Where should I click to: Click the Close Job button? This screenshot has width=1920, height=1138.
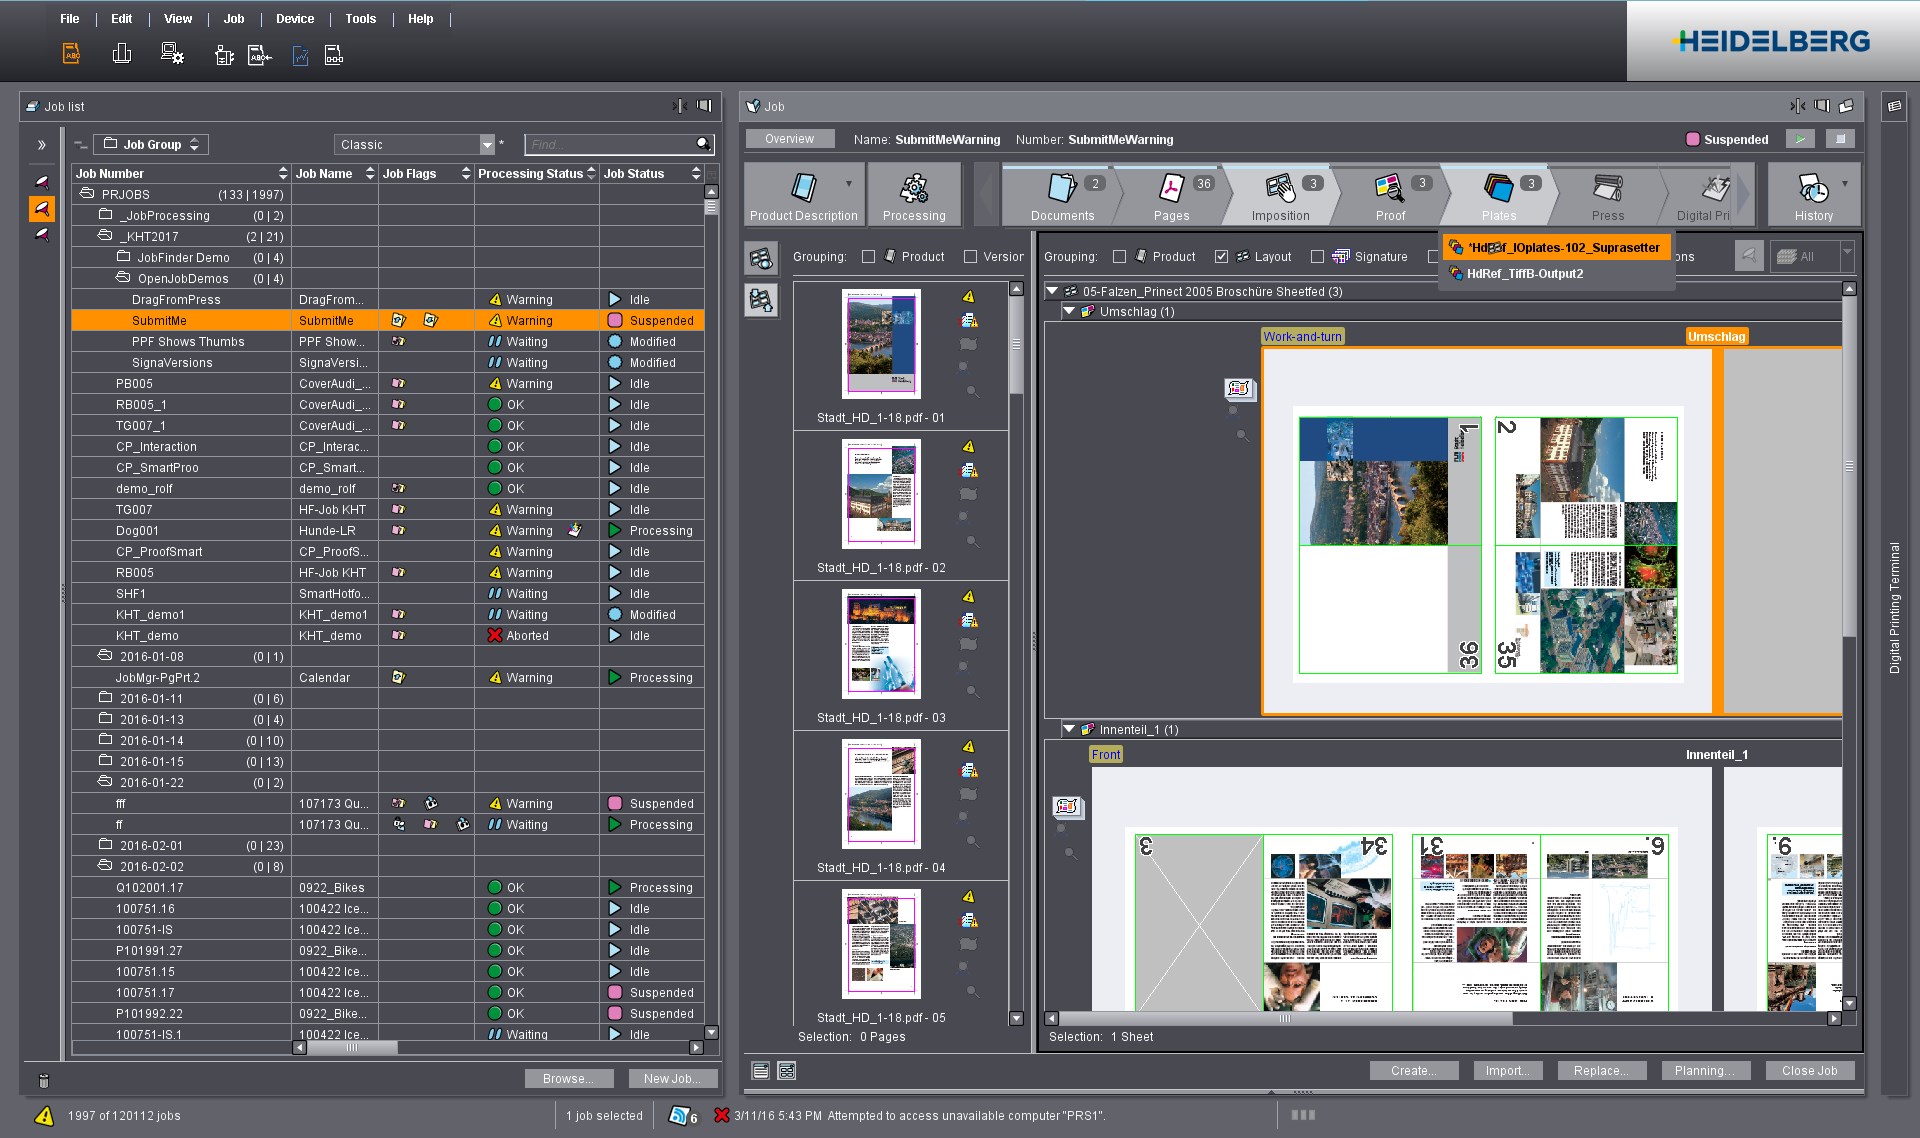tap(1809, 1070)
